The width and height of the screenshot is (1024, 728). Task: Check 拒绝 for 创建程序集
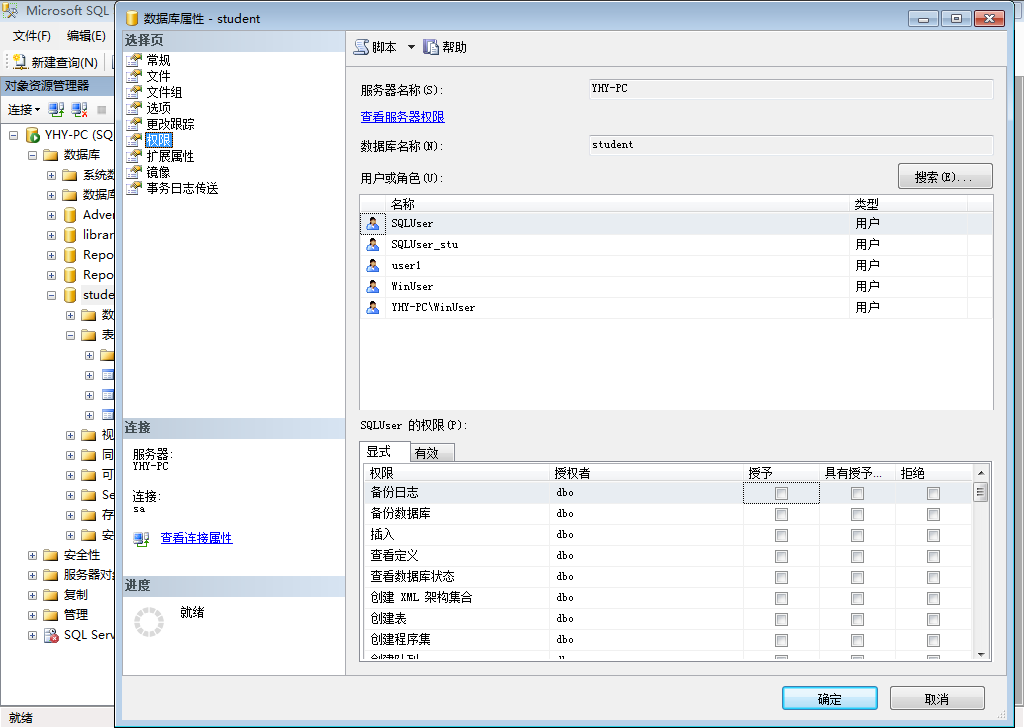(933, 640)
